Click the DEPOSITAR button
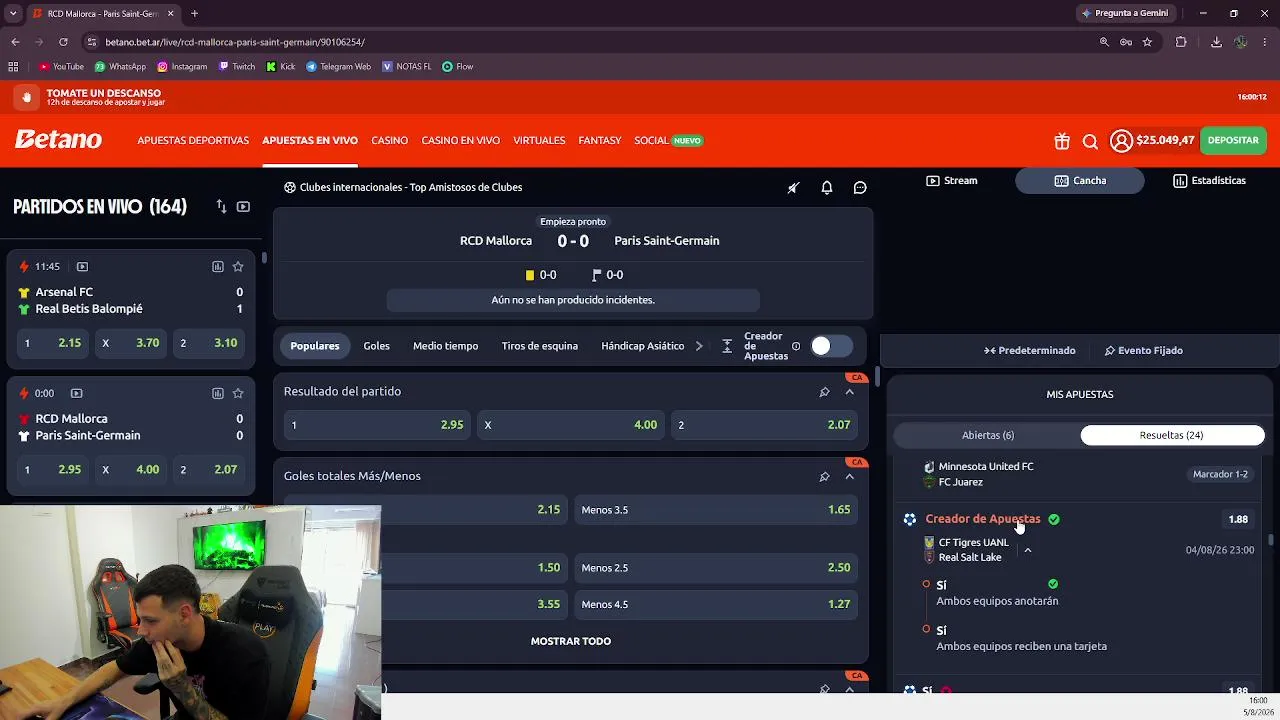This screenshot has width=1280, height=720. (1233, 141)
